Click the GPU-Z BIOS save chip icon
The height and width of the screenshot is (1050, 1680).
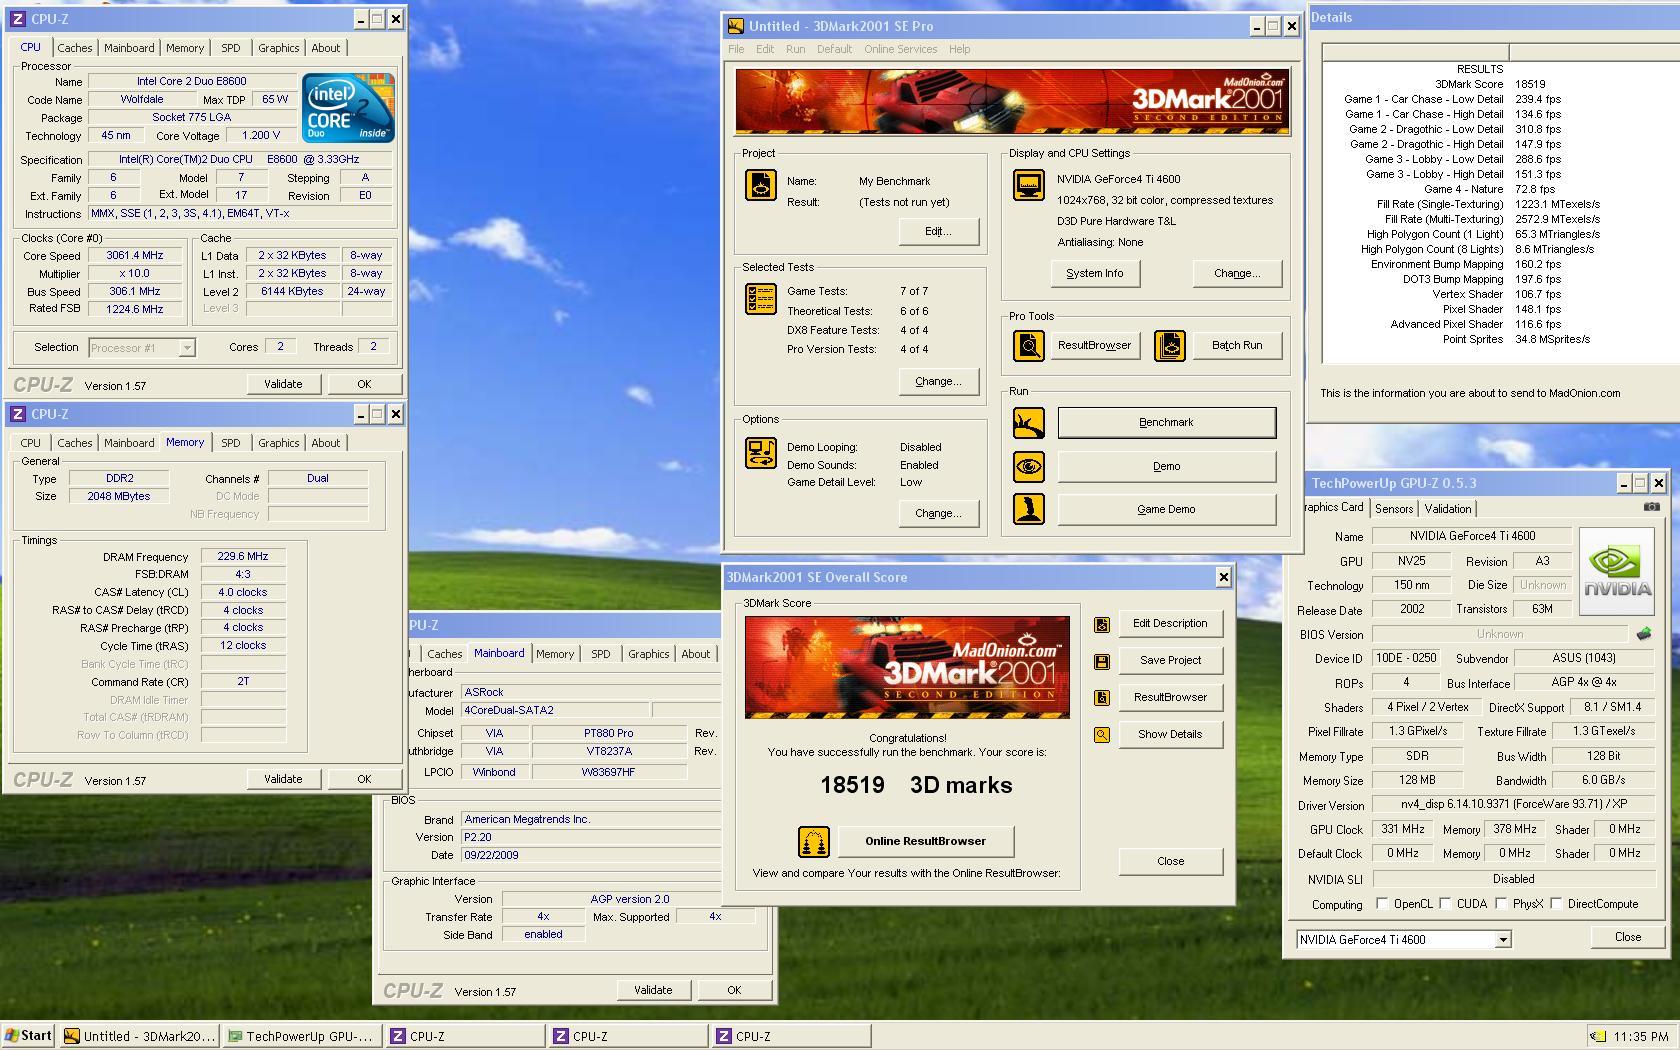pos(1643,634)
